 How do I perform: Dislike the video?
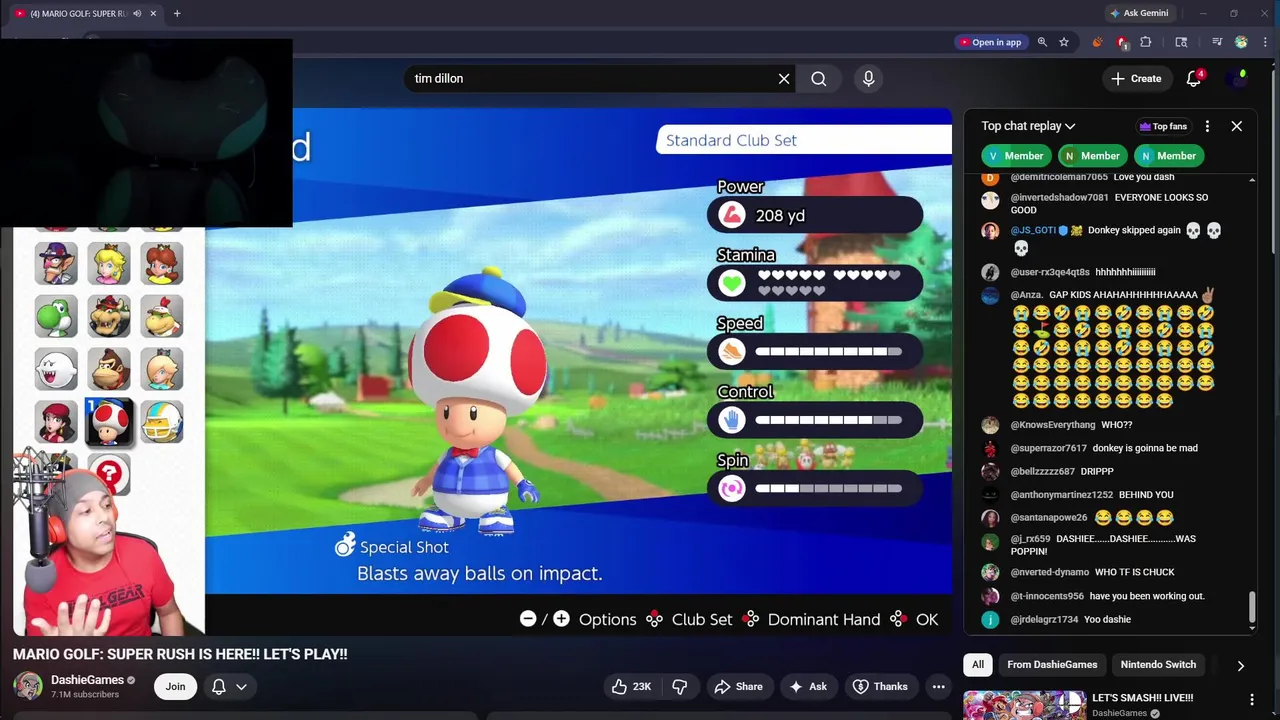click(680, 686)
